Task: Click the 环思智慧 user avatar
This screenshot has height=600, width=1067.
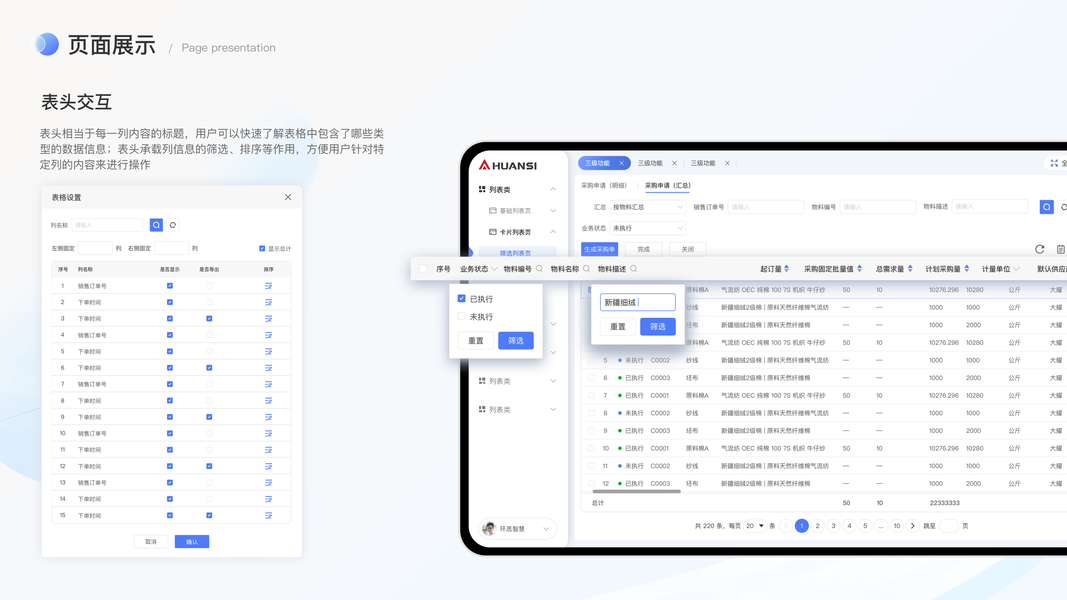Action: [x=489, y=529]
